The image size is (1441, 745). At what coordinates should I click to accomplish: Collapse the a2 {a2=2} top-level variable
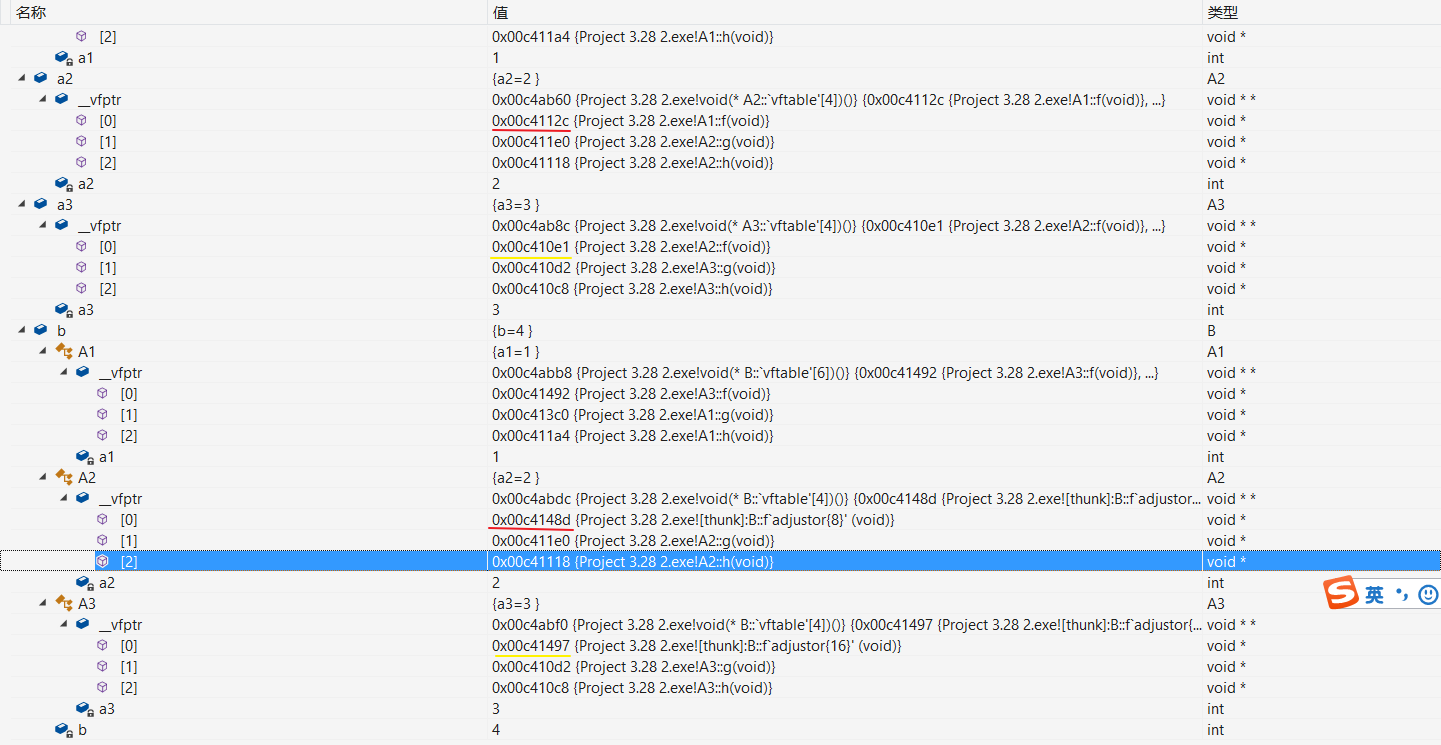(x=22, y=78)
